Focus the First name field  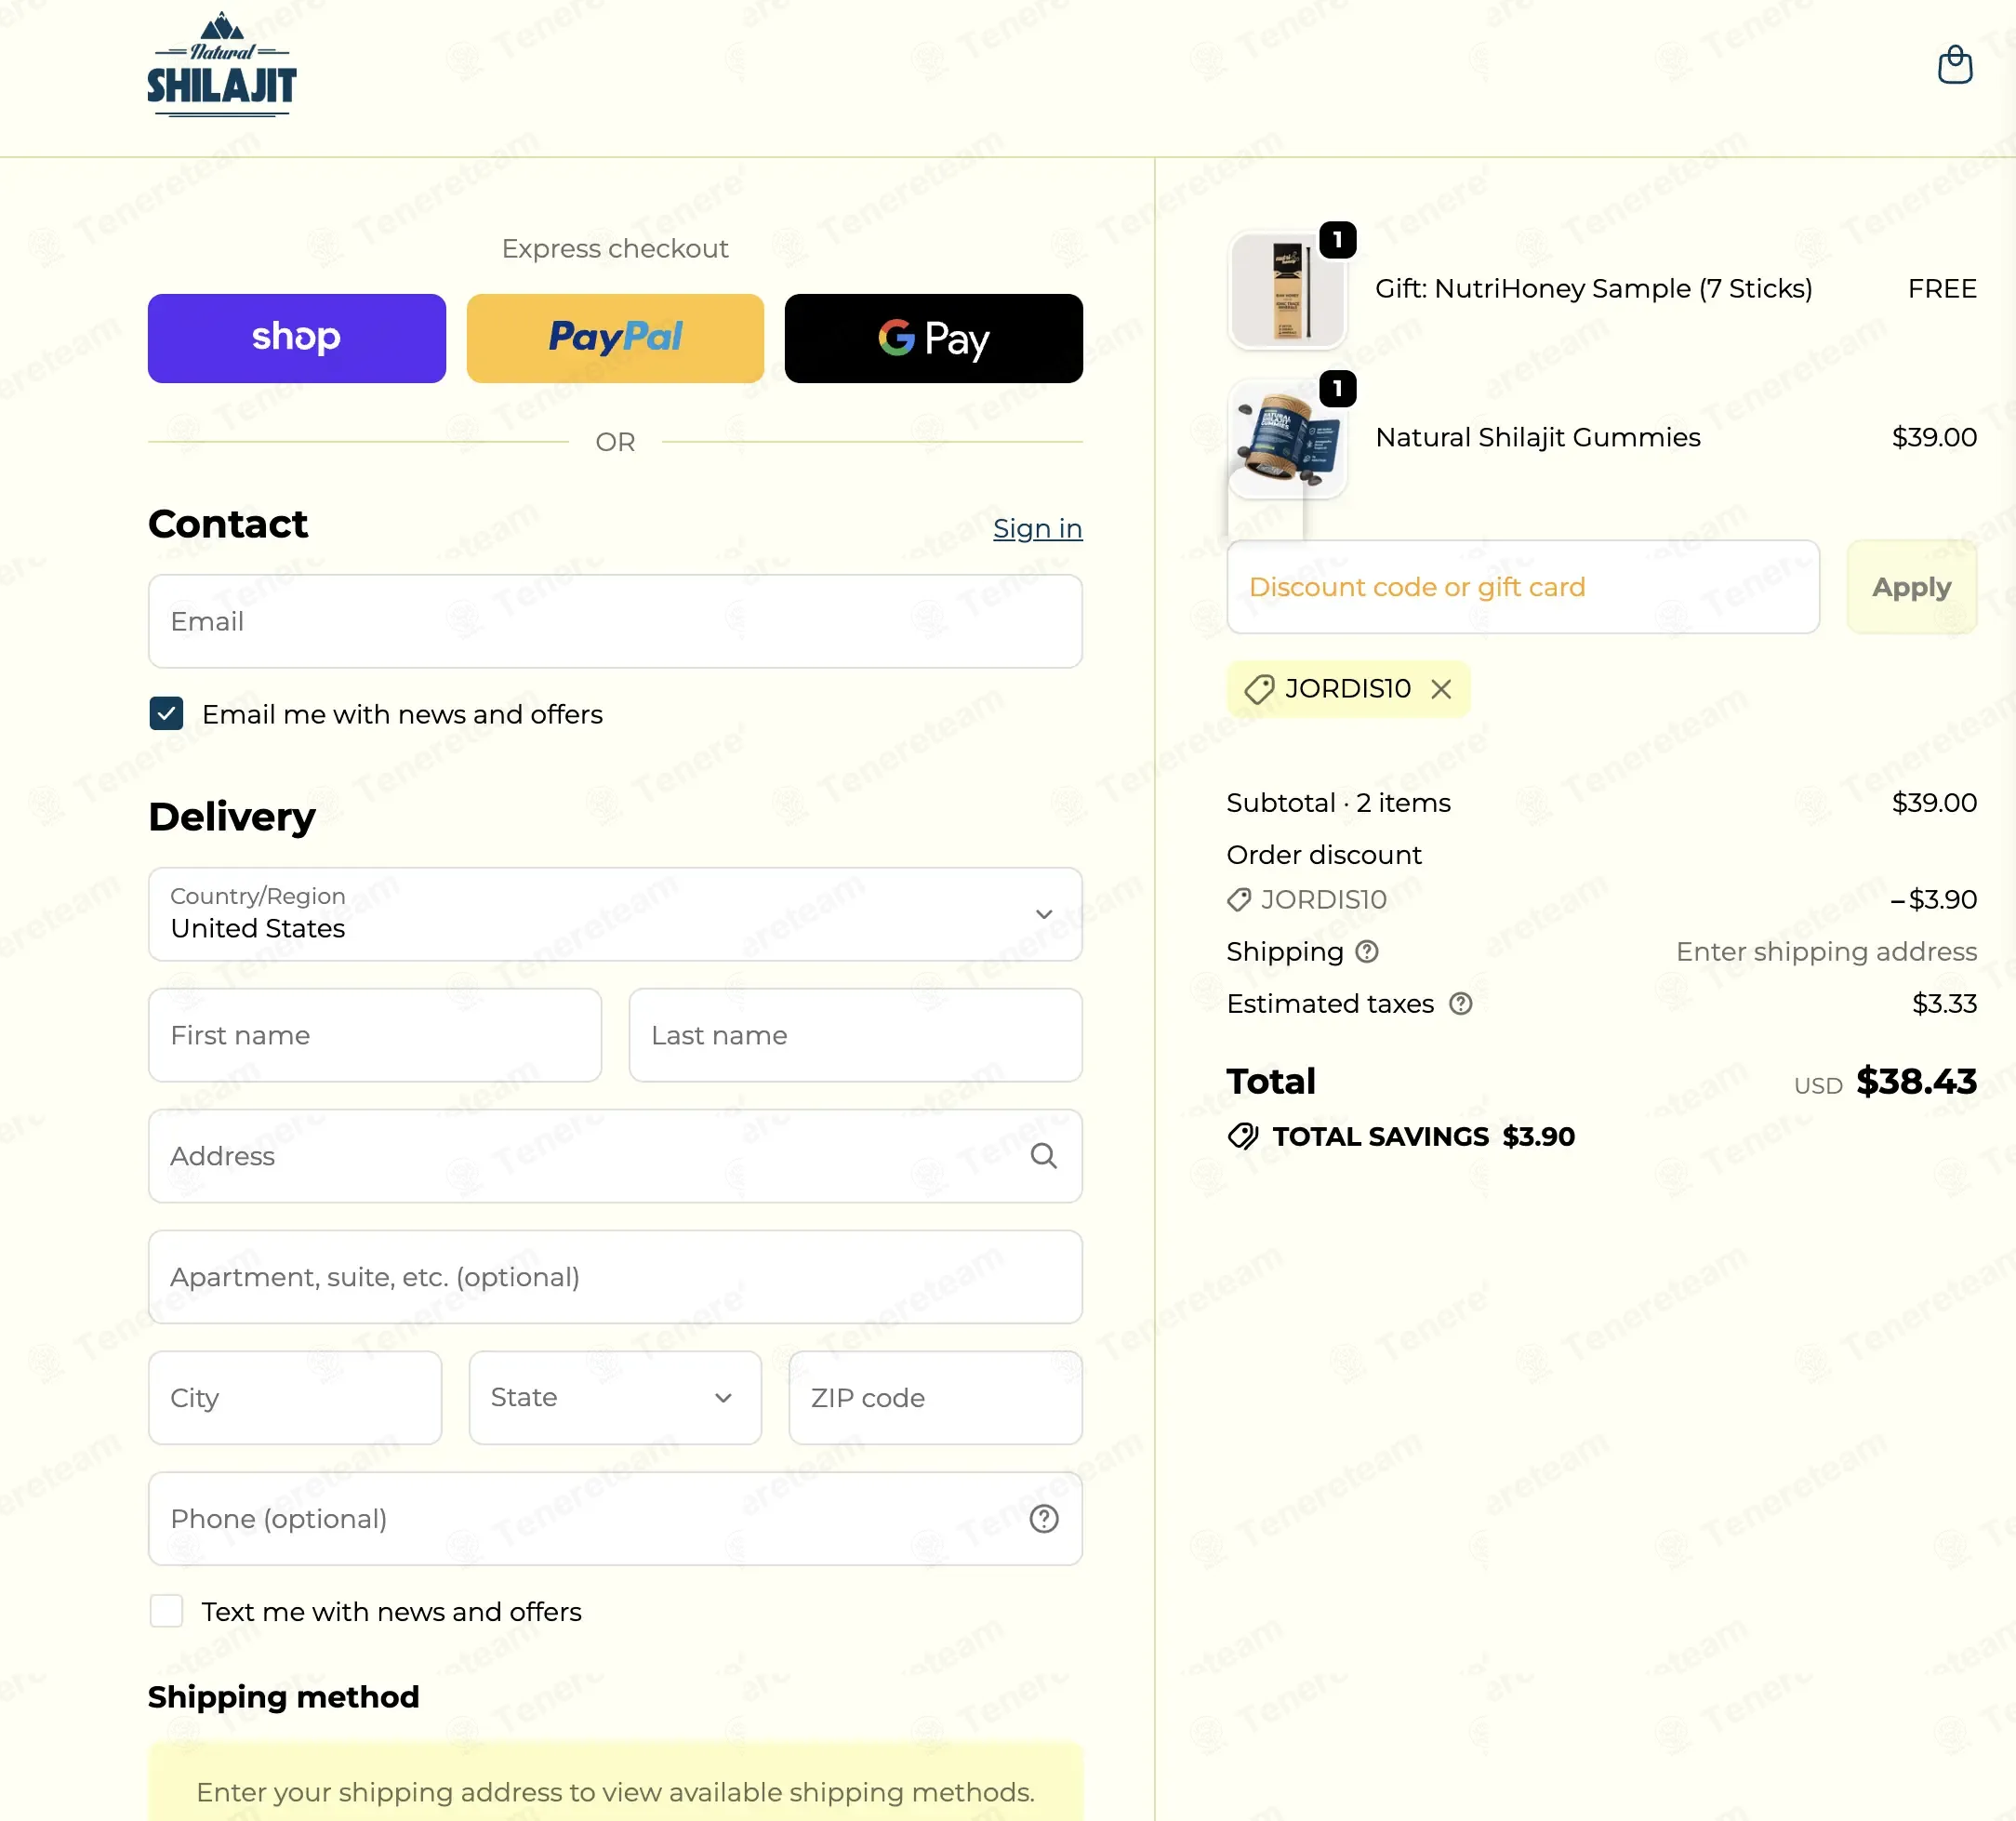375,1035
